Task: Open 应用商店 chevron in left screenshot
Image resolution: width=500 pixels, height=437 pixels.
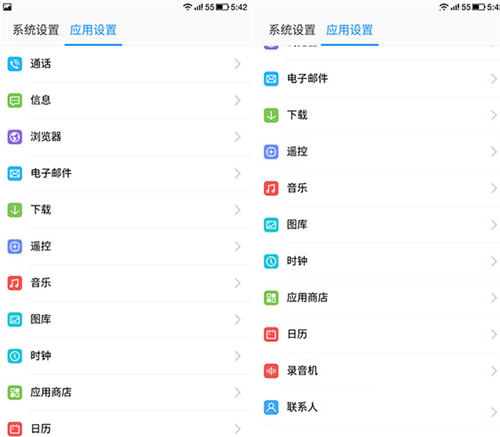Action: [237, 393]
